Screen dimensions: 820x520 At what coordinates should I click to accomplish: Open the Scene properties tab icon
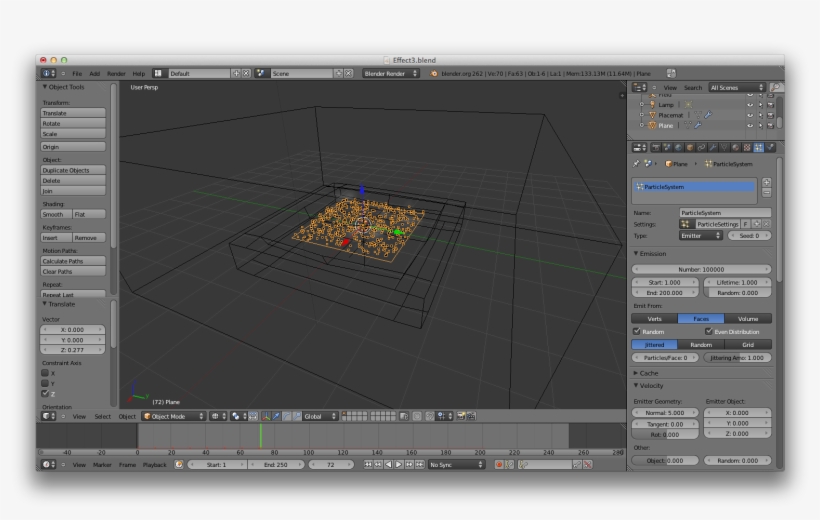coord(667,148)
